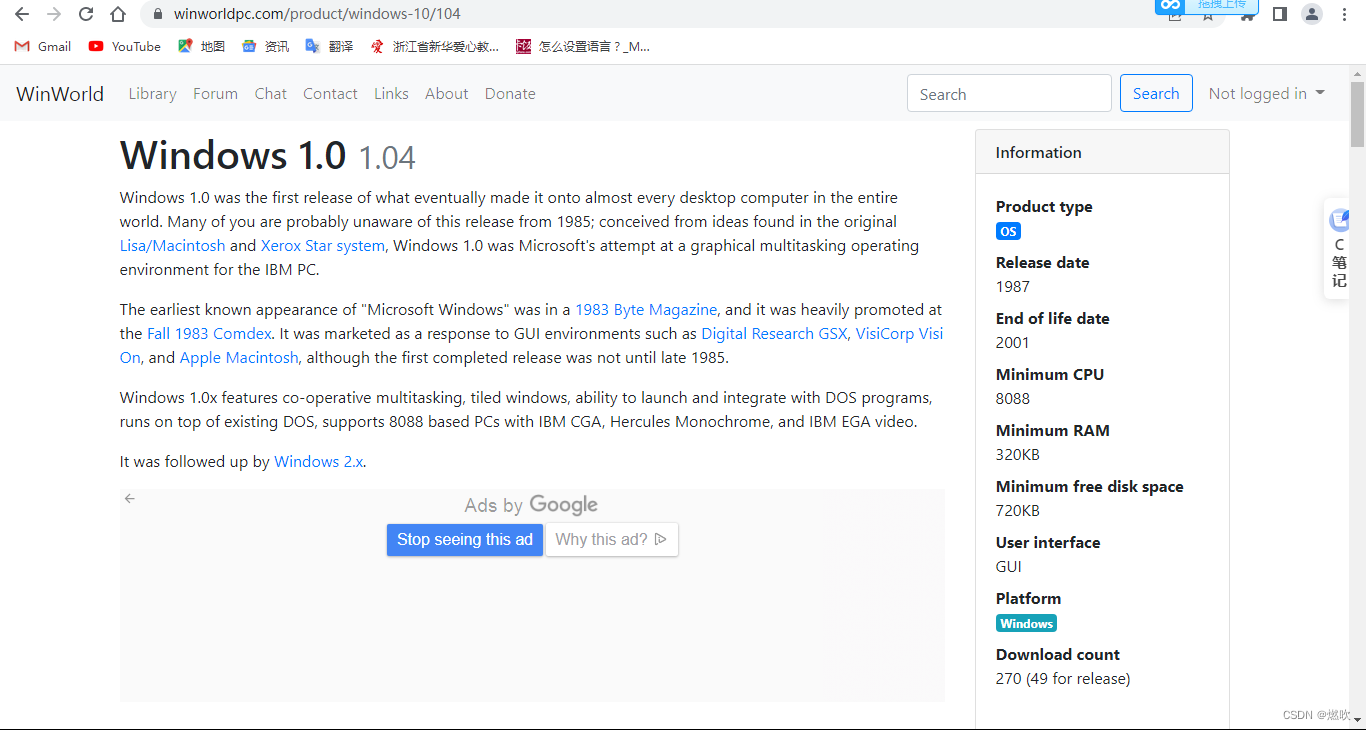Open the Library menu item
Image resolution: width=1366 pixels, height=730 pixels.
(152, 93)
